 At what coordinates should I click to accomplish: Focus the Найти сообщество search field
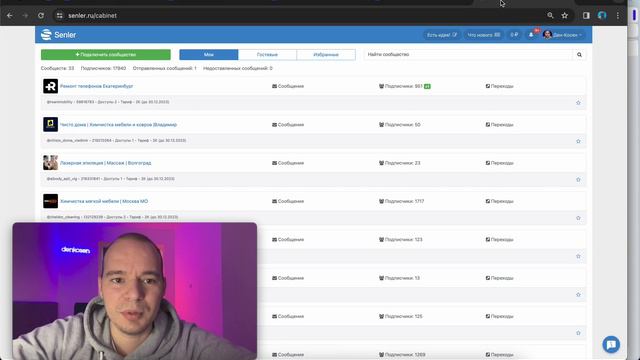[469, 54]
